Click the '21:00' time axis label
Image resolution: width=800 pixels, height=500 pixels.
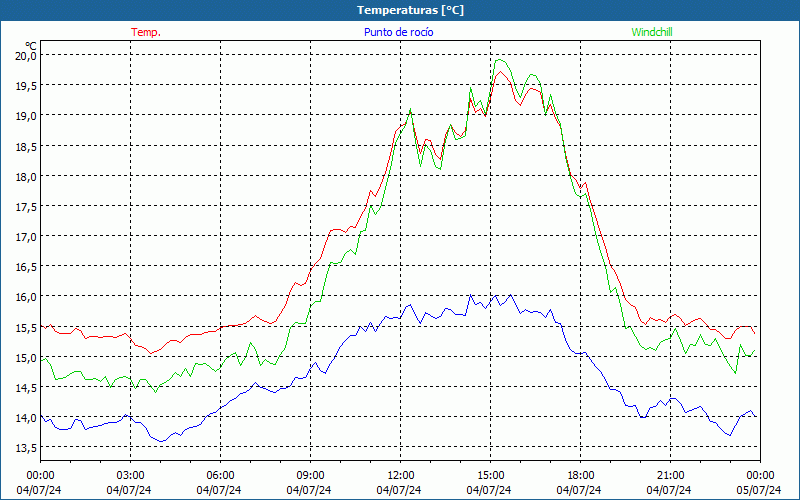[670, 476]
